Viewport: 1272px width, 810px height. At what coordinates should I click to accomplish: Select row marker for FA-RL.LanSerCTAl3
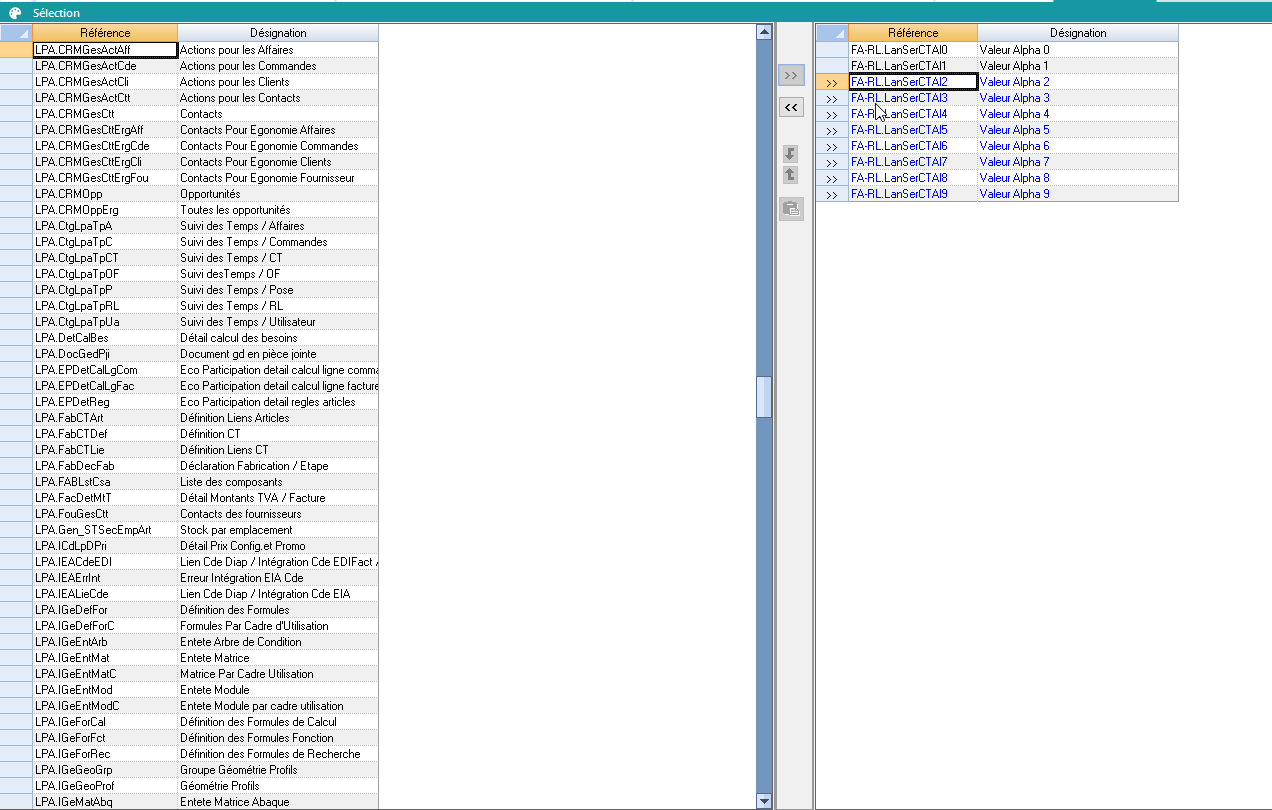click(x=832, y=98)
